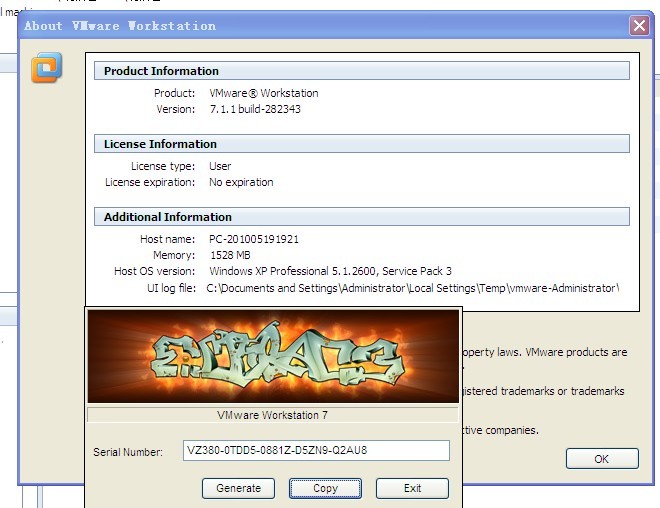Click the Host OS version label
Screen dimensions: 660x508
coord(154,271)
